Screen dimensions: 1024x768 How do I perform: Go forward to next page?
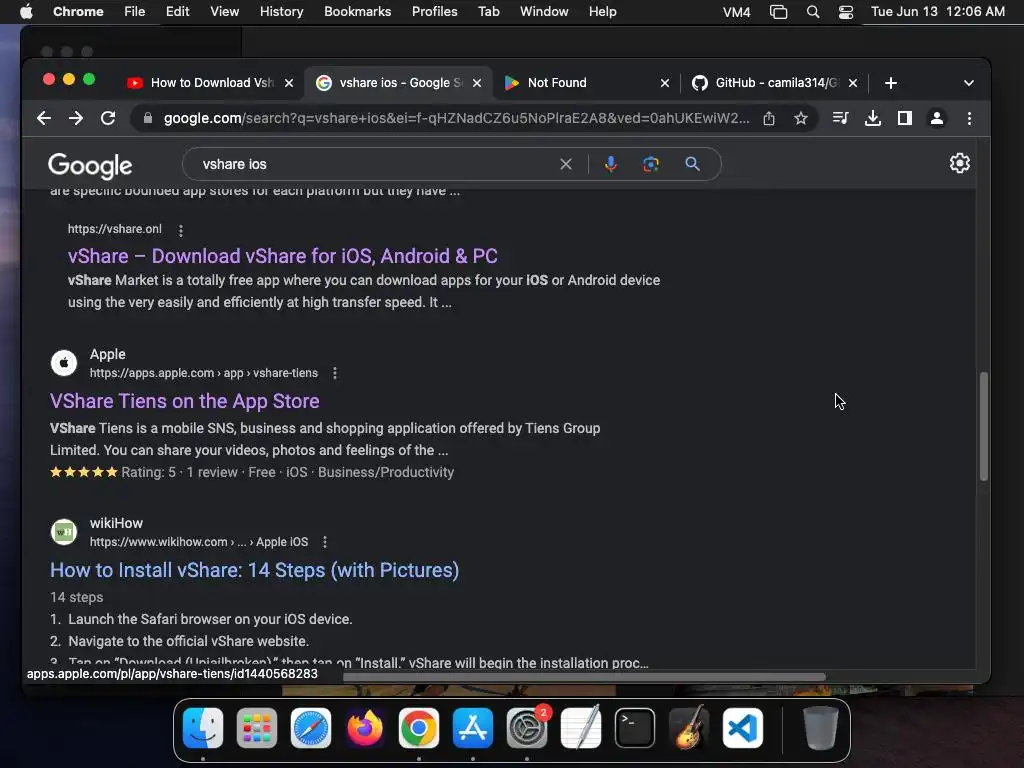pyautogui.click(x=76, y=118)
